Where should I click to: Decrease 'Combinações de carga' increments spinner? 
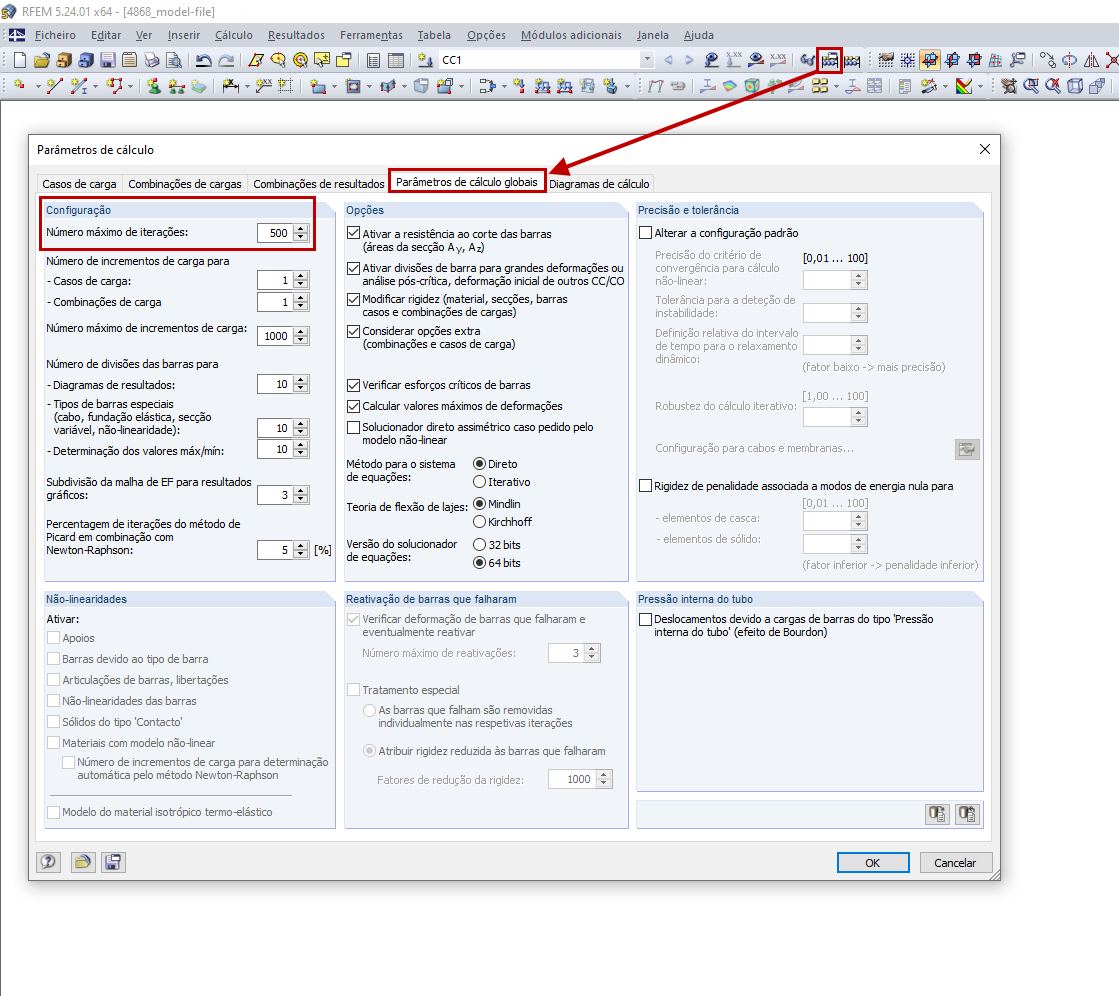[x=301, y=306]
